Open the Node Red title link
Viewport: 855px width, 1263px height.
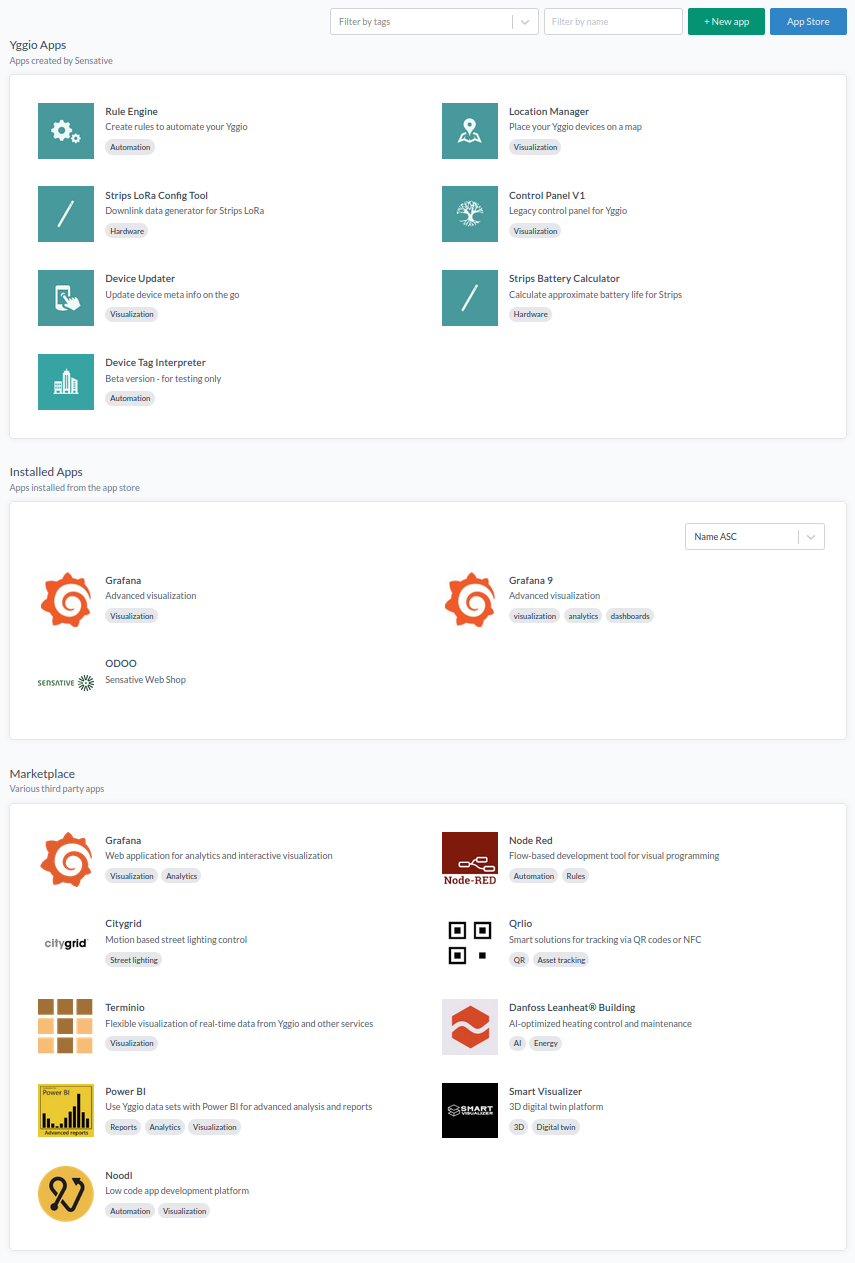[531, 841]
